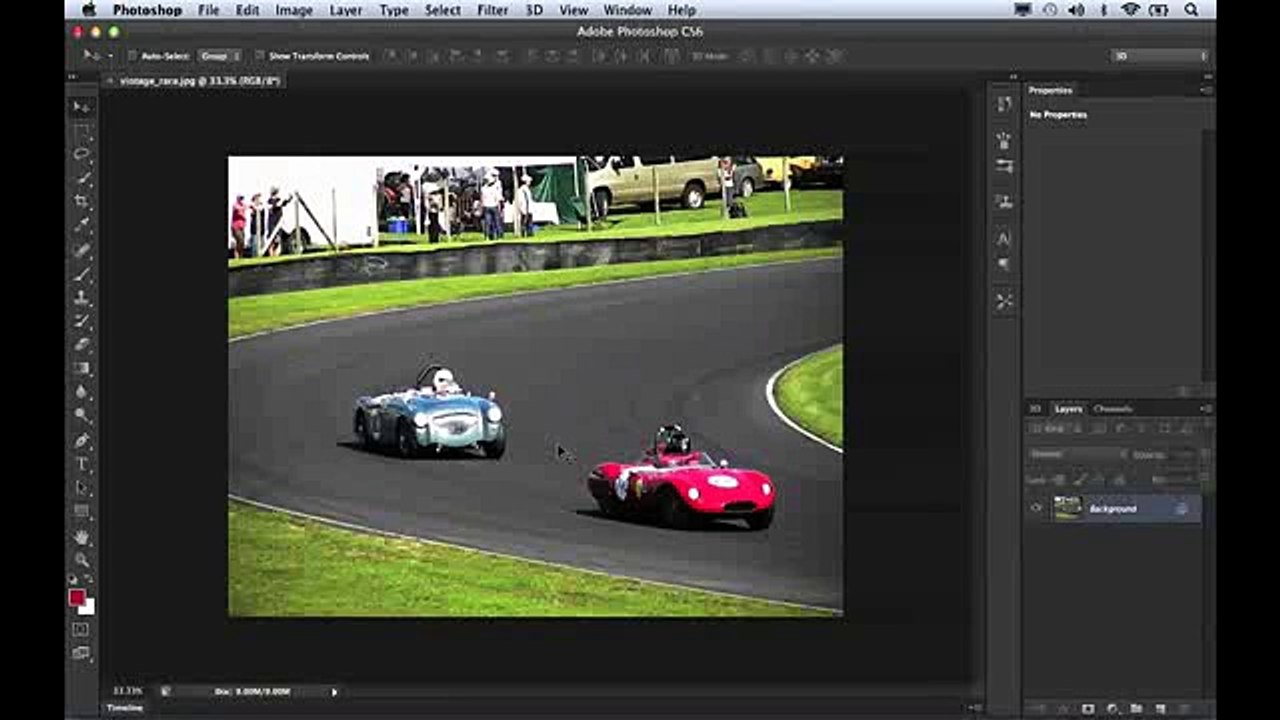Change screen mode from the Tools panel
The width and height of the screenshot is (1280, 720).
coord(81,654)
